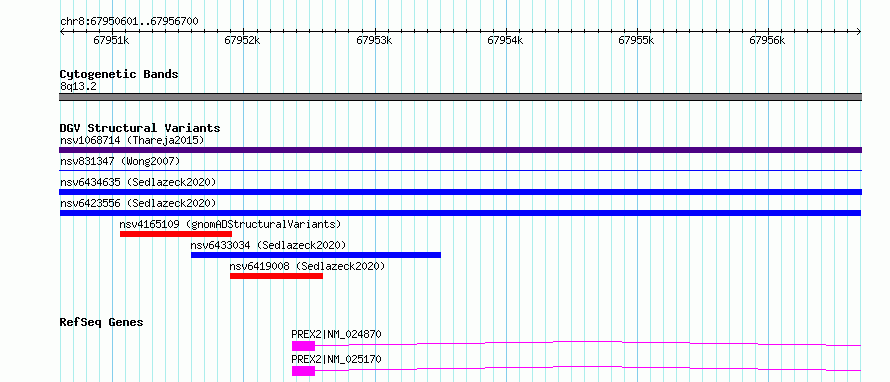
Task: Click the 8q13.2 band label
Action: (77, 87)
